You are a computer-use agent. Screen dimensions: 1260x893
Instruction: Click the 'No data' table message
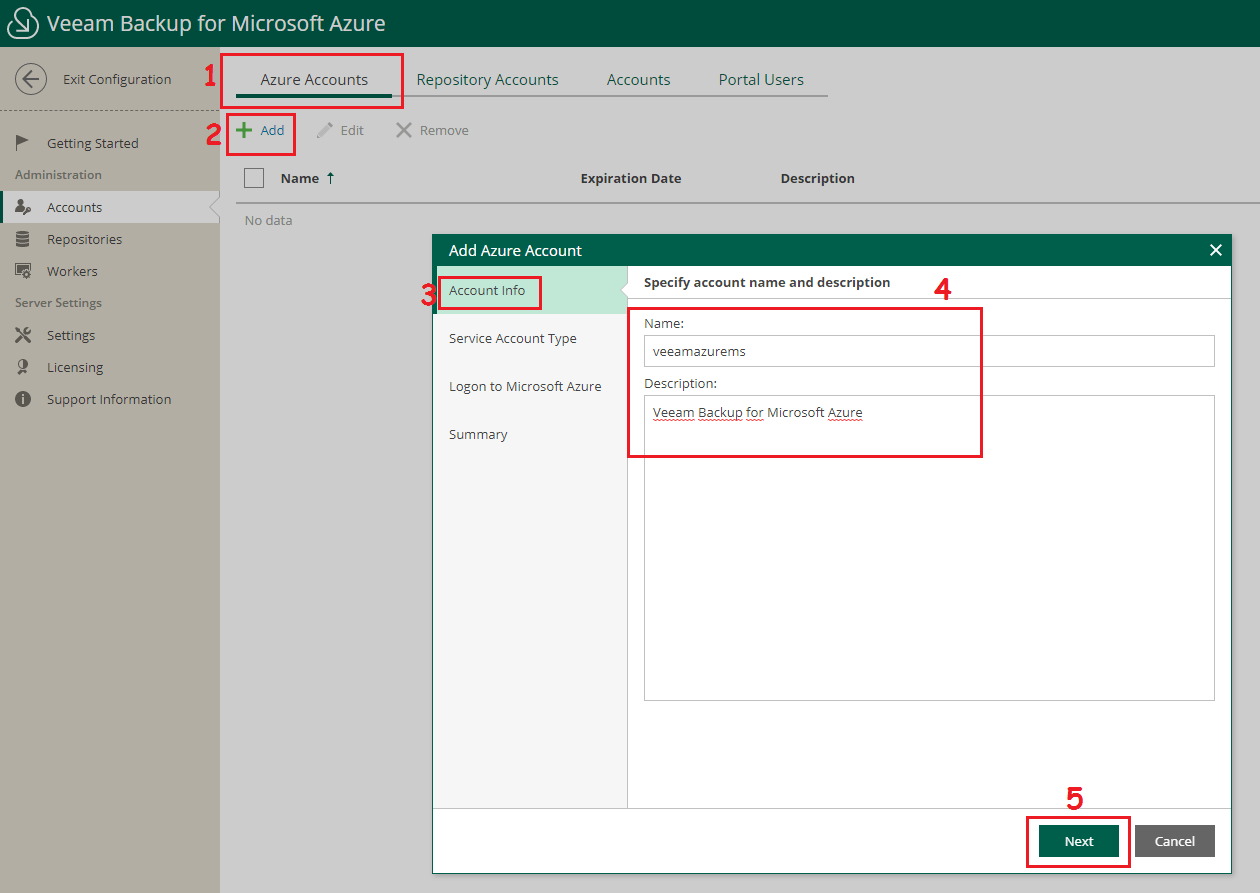[268, 220]
